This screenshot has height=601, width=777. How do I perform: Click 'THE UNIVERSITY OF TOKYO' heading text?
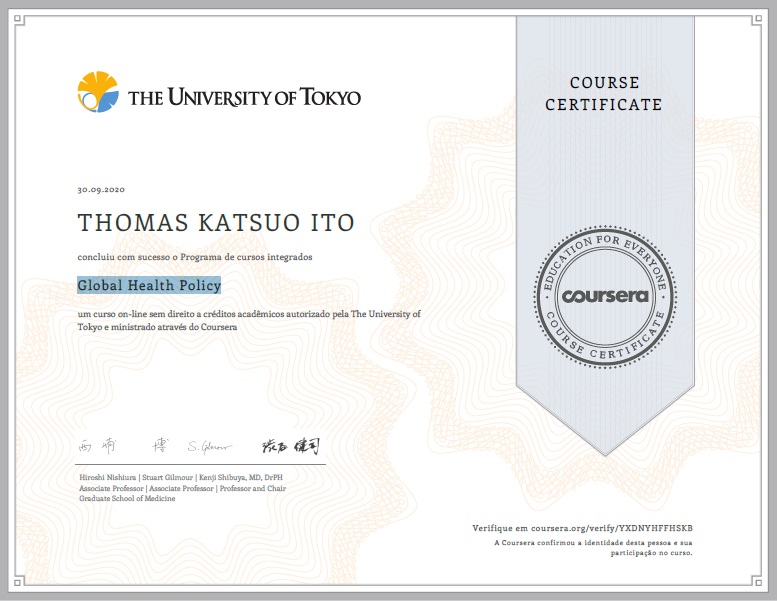click(244, 97)
